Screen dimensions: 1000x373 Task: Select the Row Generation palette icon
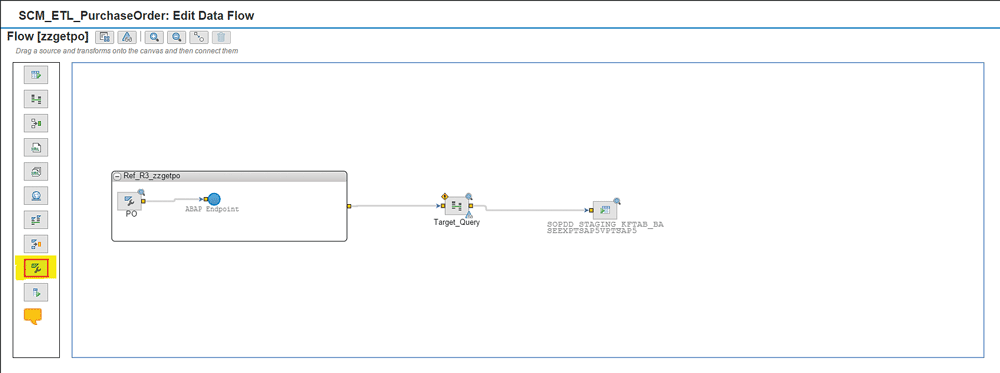tap(36, 244)
